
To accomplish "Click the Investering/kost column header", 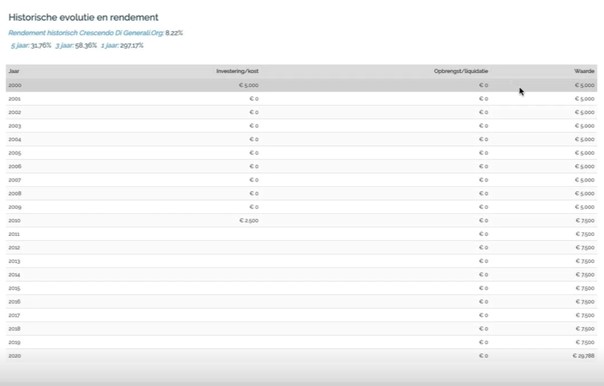I will pyautogui.click(x=237, y=71).
